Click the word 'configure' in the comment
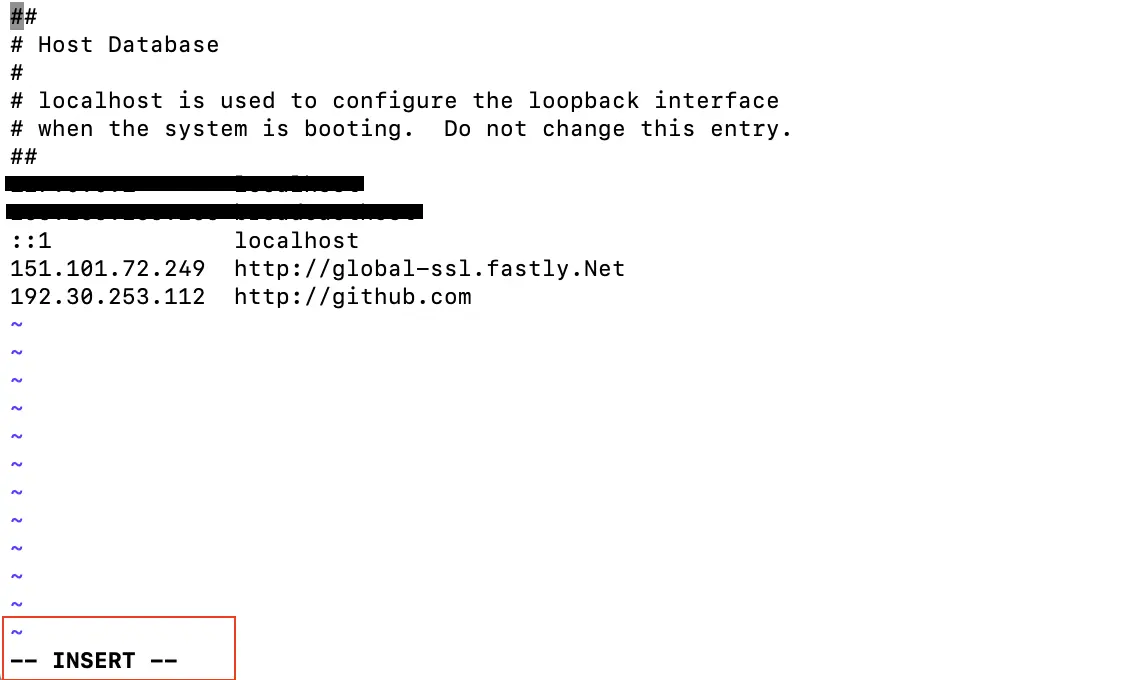 point(394,100)
